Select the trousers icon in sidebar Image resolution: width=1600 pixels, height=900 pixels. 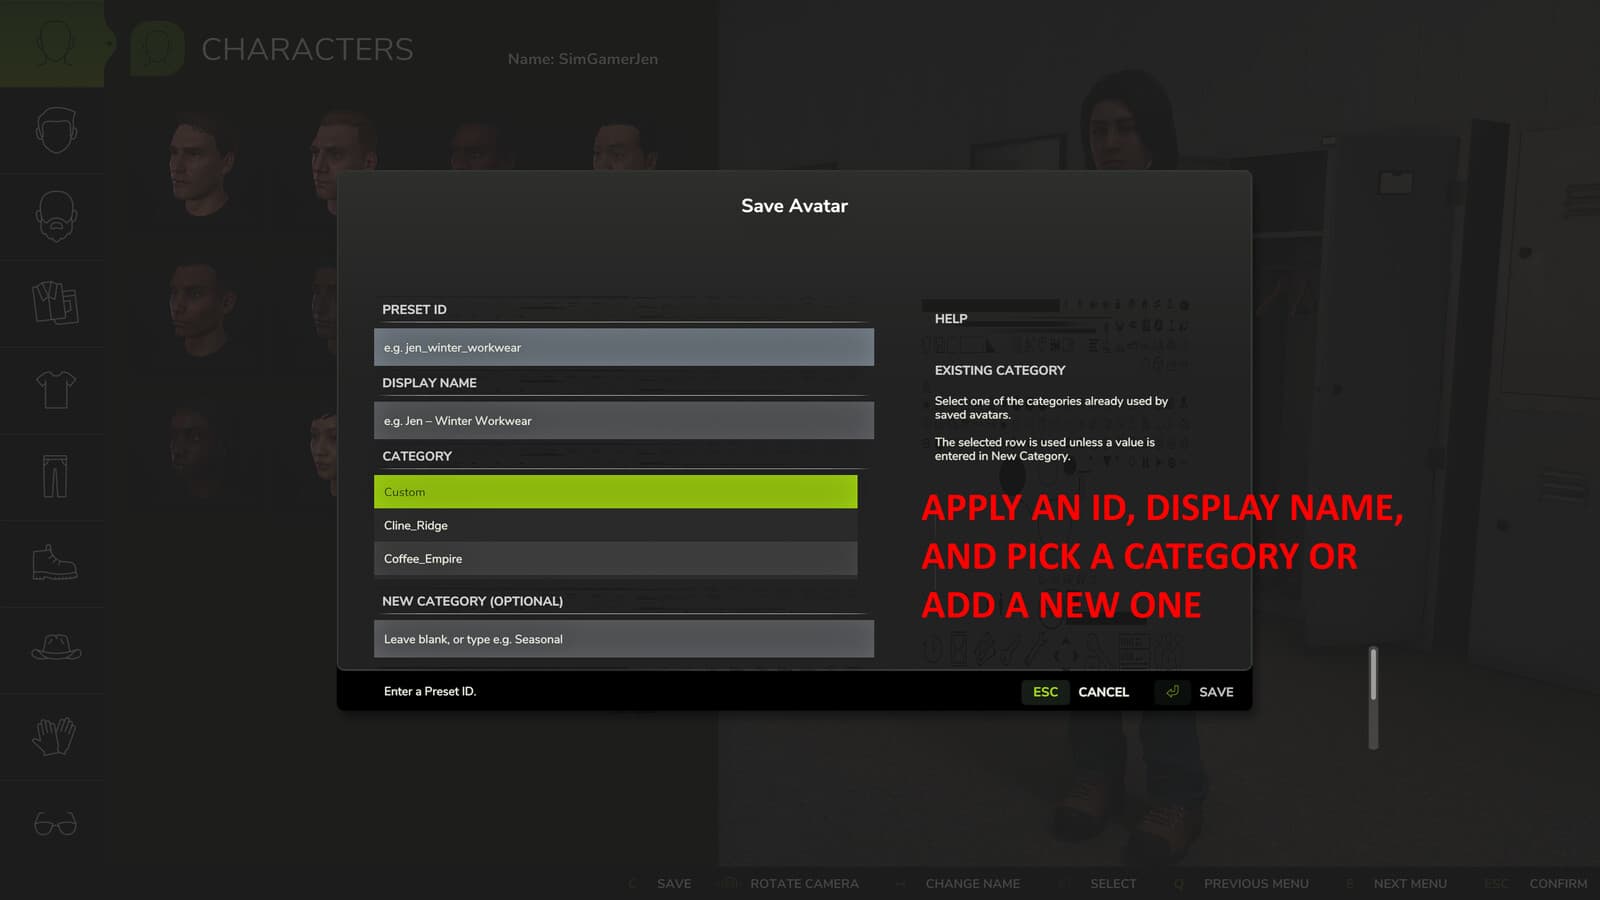coord(55,476)
